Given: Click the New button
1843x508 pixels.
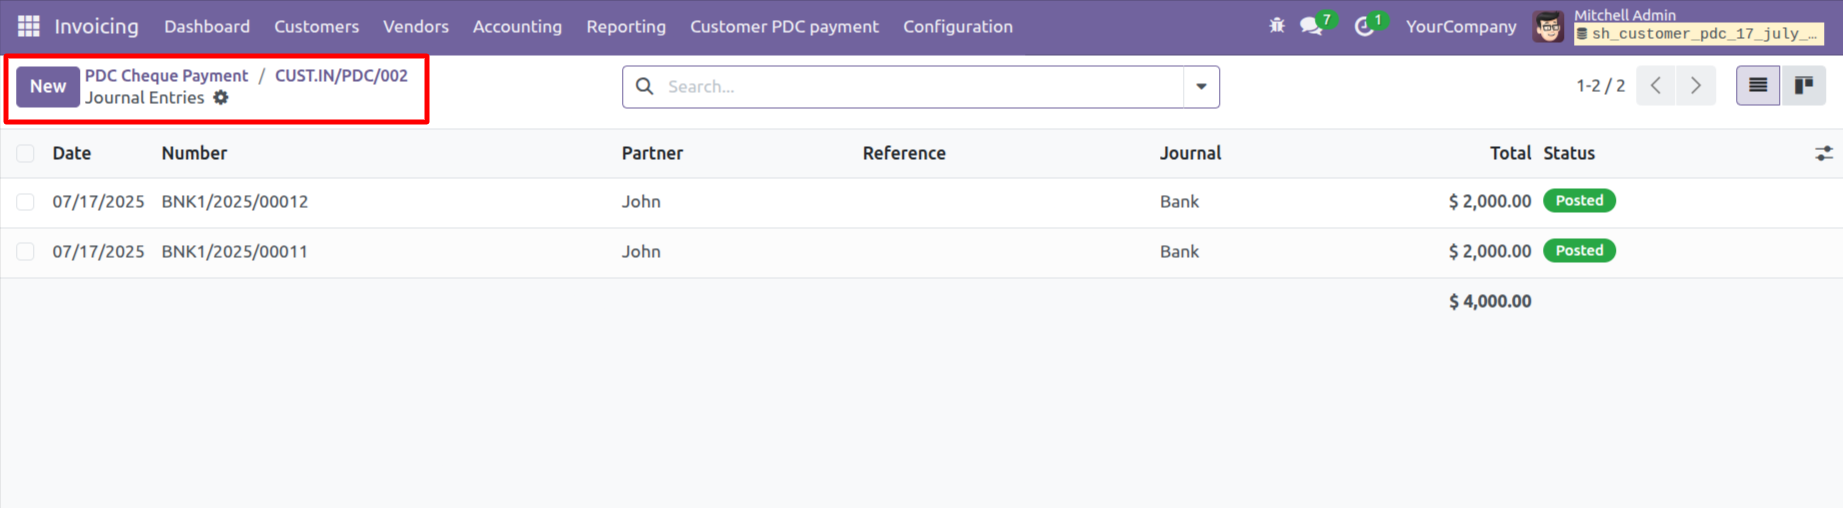Looking at the screenshot, I should [x=48, y=87].
